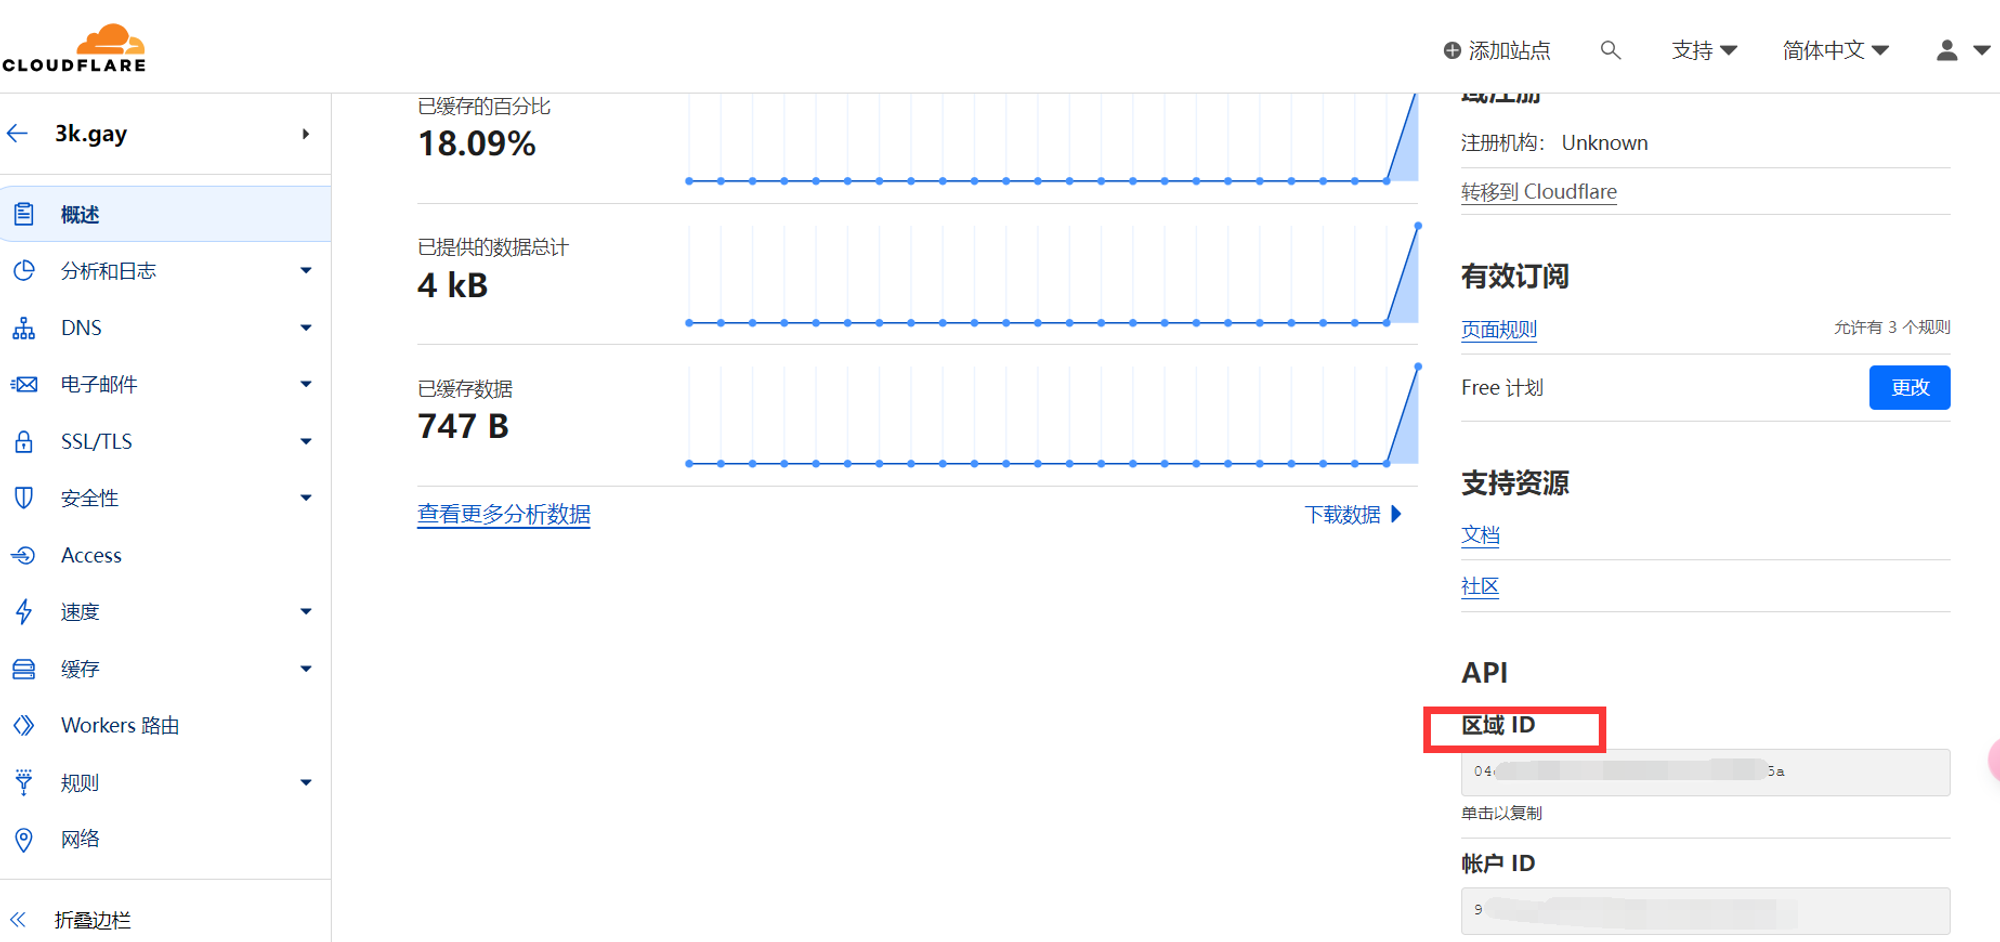Open the 简体中文 language dropdown
Image resolution: width=2000 pixels, height=942 pixels.
1835,50
